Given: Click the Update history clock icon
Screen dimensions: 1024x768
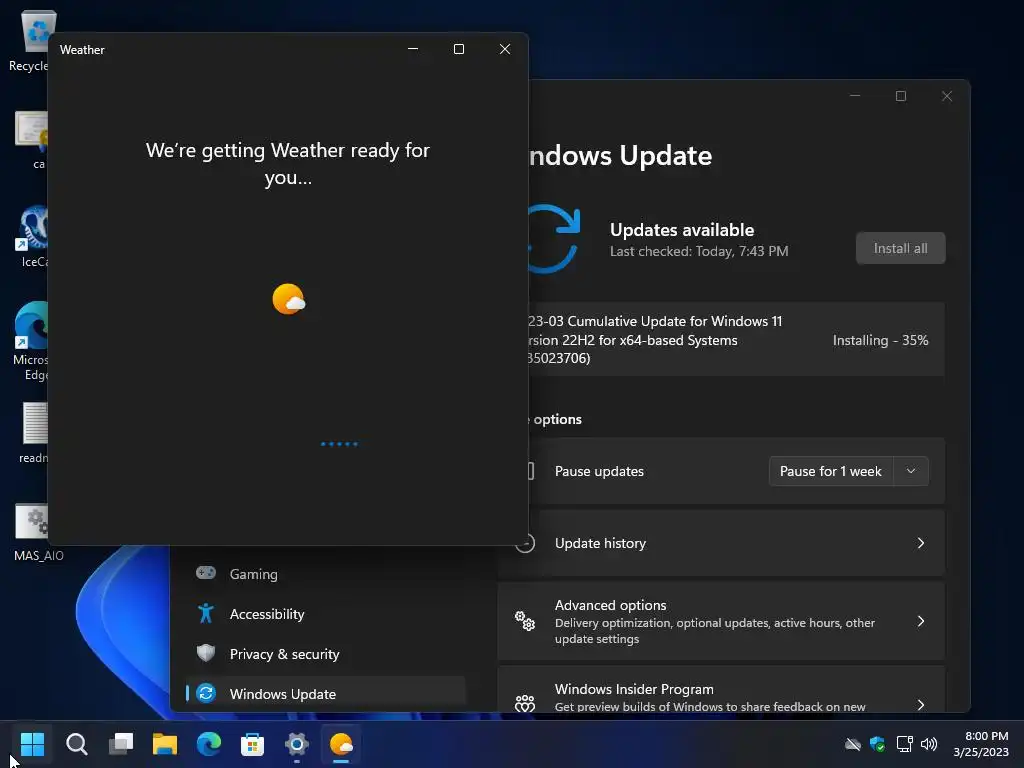Looking at the screenshot, I should pyautogui.click(x=524, y=543).
